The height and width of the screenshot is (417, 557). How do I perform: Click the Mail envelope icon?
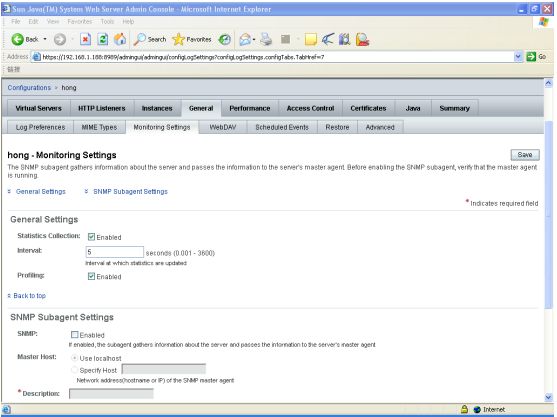point(245,39)
